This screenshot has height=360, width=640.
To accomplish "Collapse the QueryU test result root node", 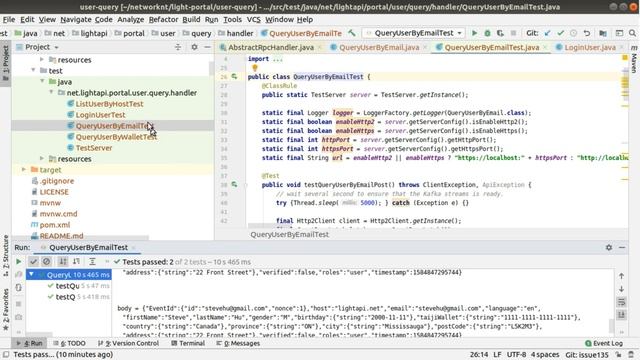I will tap(31, 274).
